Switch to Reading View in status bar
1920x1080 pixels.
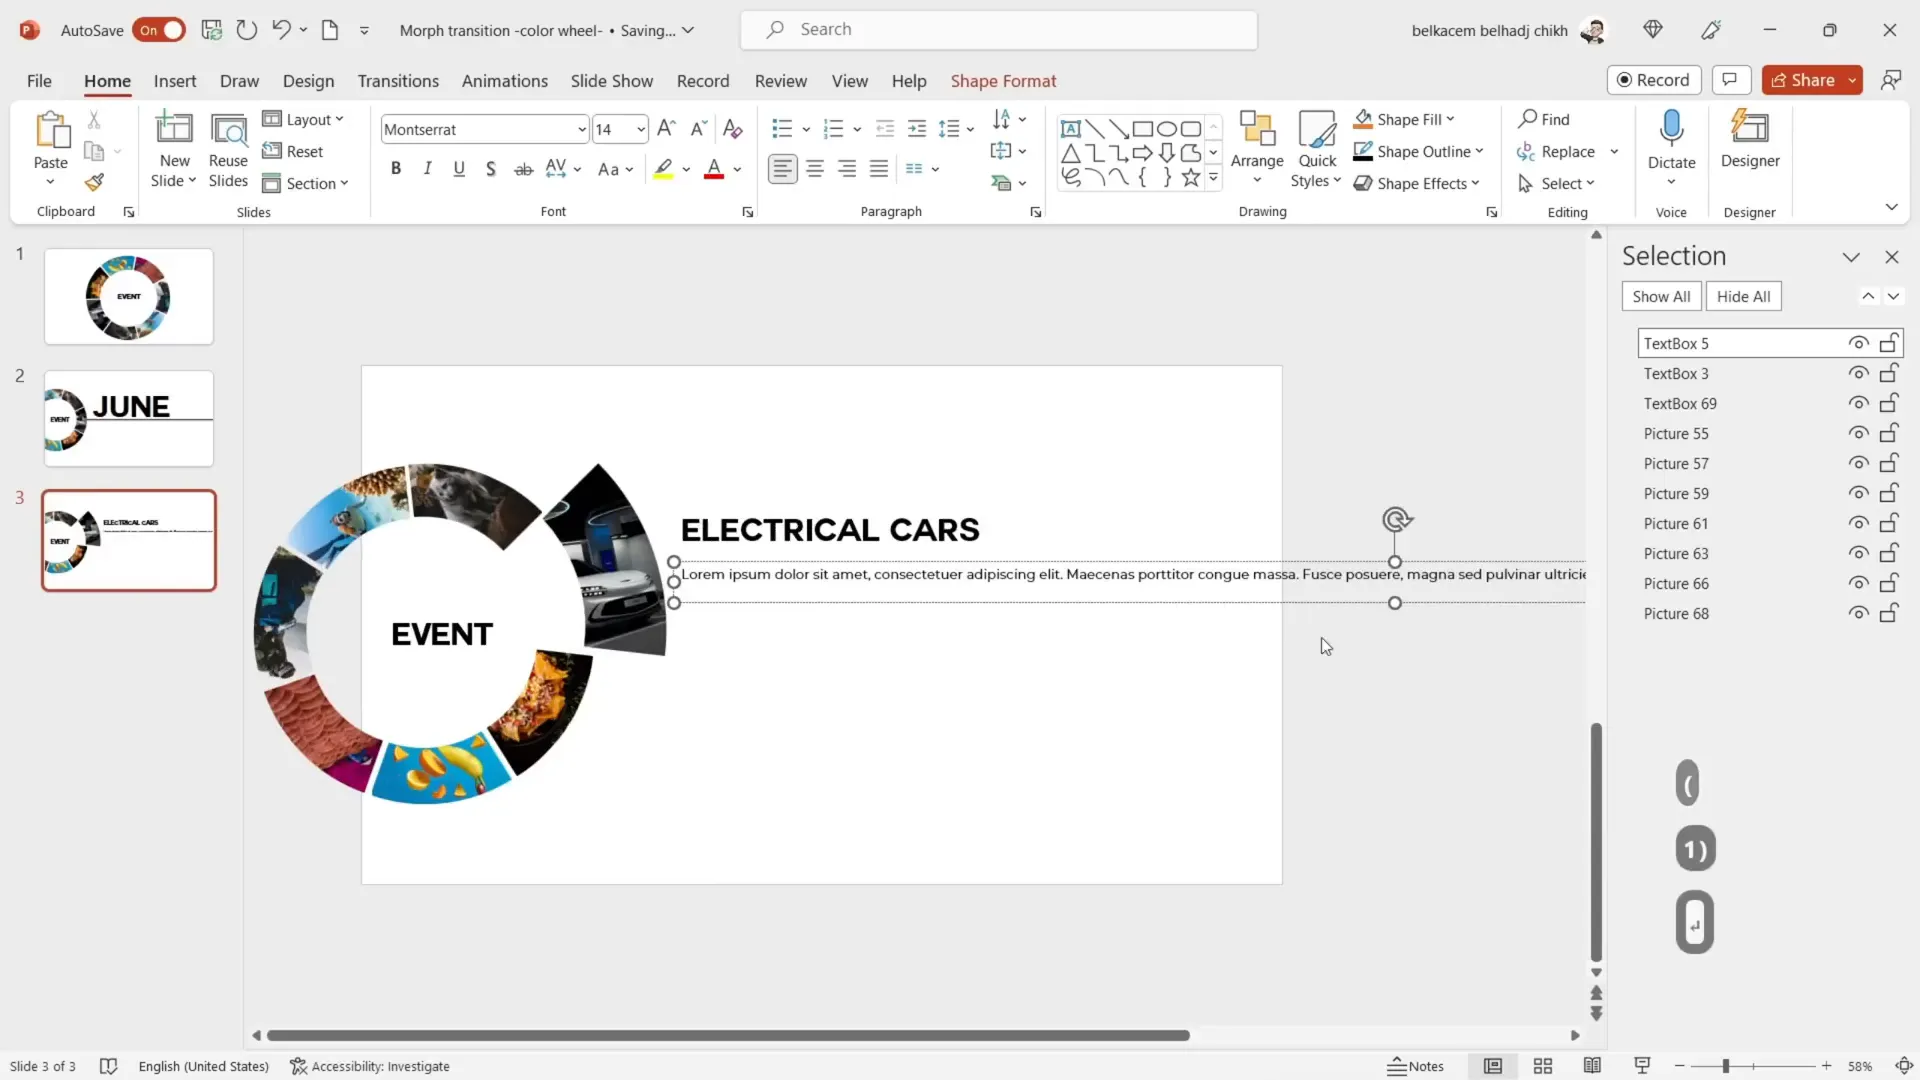[1592, 1066]
